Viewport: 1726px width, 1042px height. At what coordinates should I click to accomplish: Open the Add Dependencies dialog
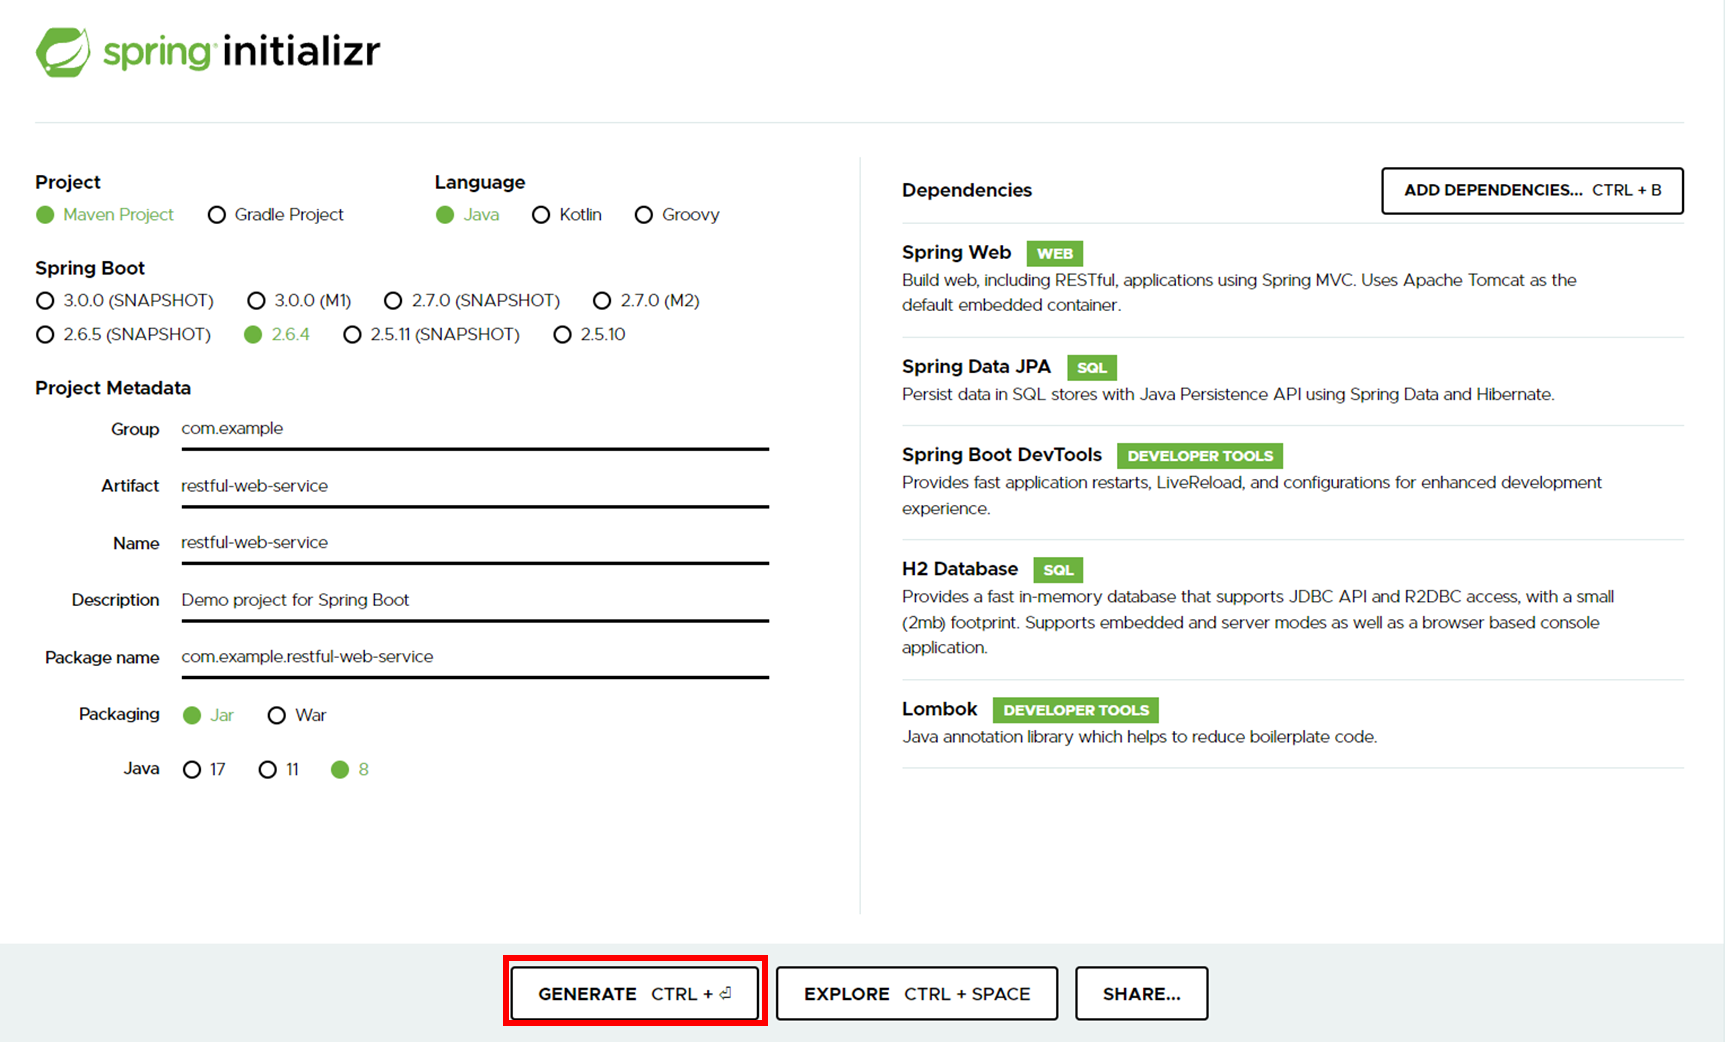tap(1532, 190)
